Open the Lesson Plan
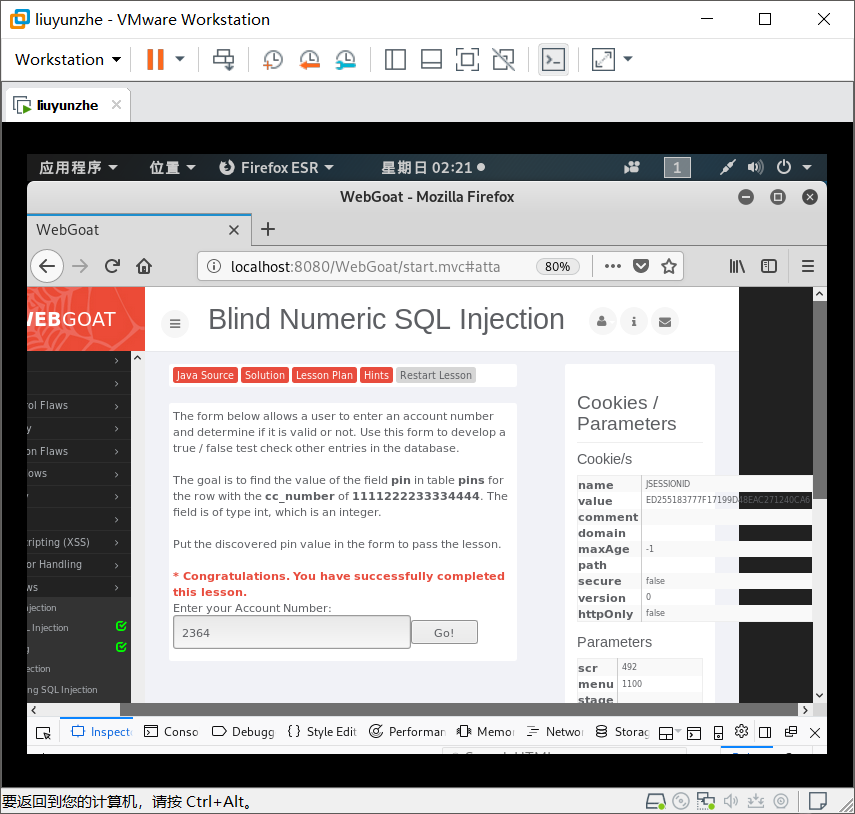Image resolution: width=855 pixels, height=814 pixels. click(324, 375)
